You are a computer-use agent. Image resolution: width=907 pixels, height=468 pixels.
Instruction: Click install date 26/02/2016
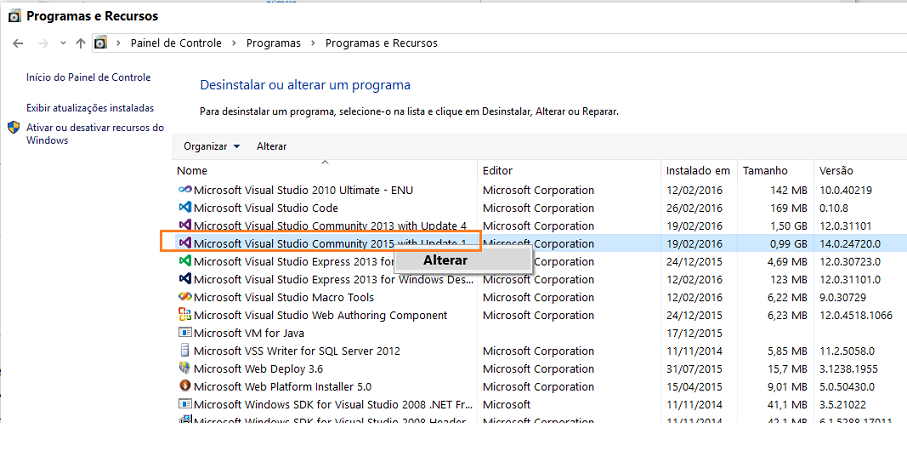coord(694,208)
